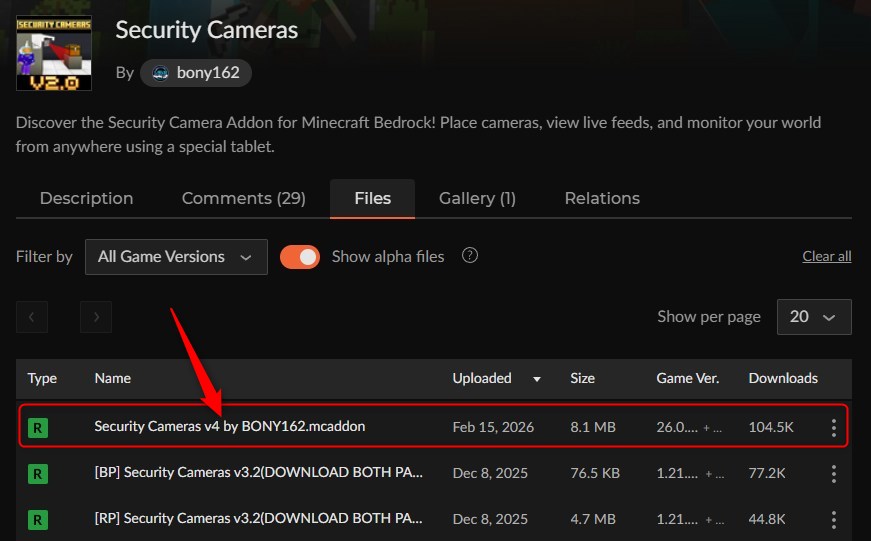The height and width of the screenshot is (541, 871).
Task: Click the Clear all link
Action: 827,256
